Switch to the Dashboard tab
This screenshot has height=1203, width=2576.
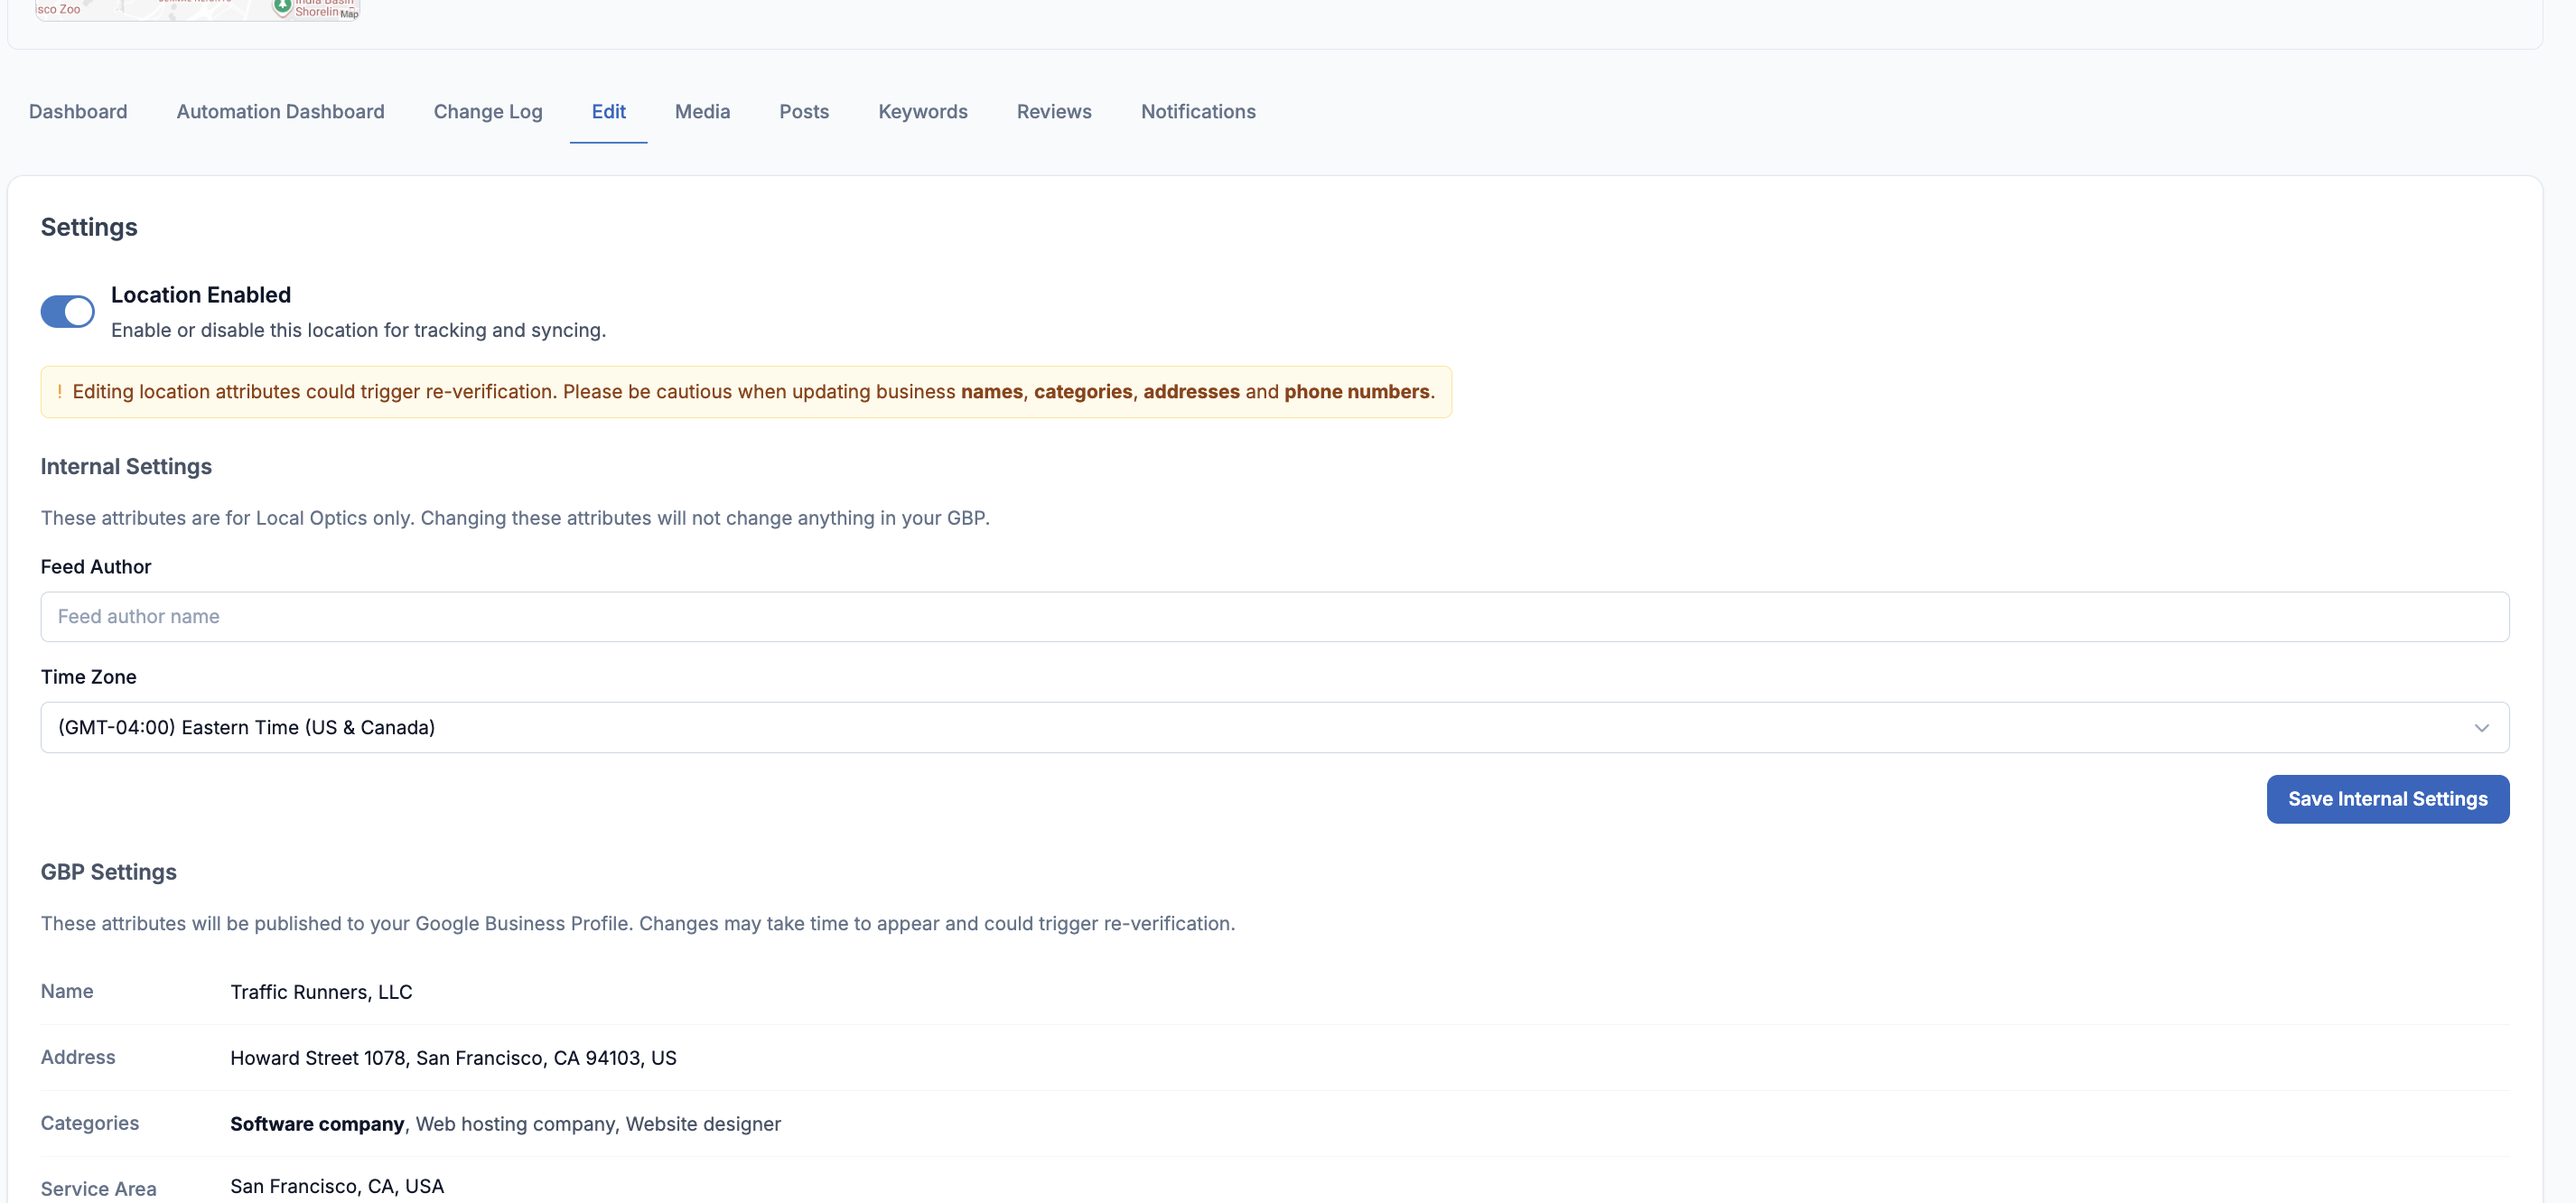click(78, 112)
